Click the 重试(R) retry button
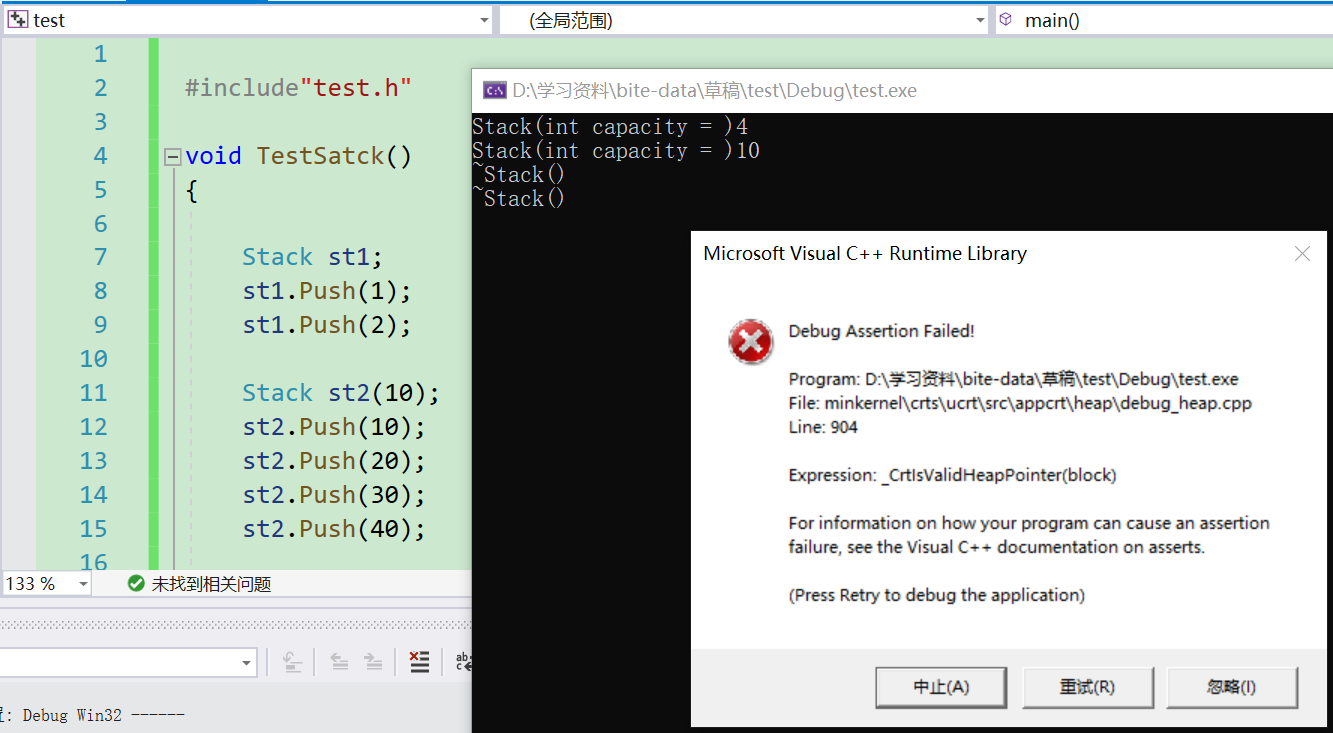The image size is (1333, 733). click(1087, 687)
